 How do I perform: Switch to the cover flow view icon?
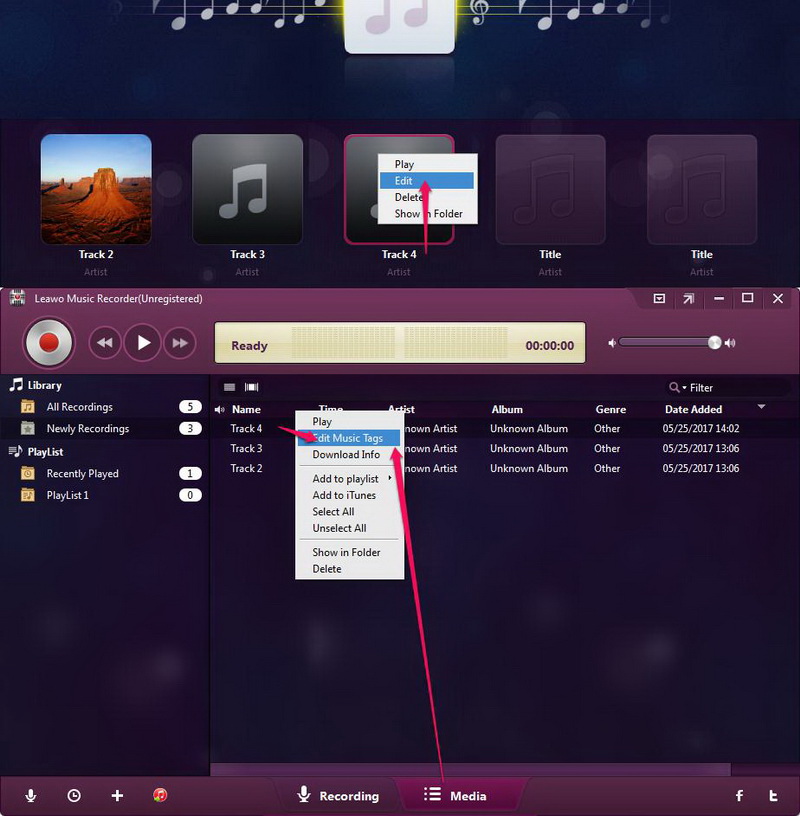pyautogui.click(x=251, y=387)
